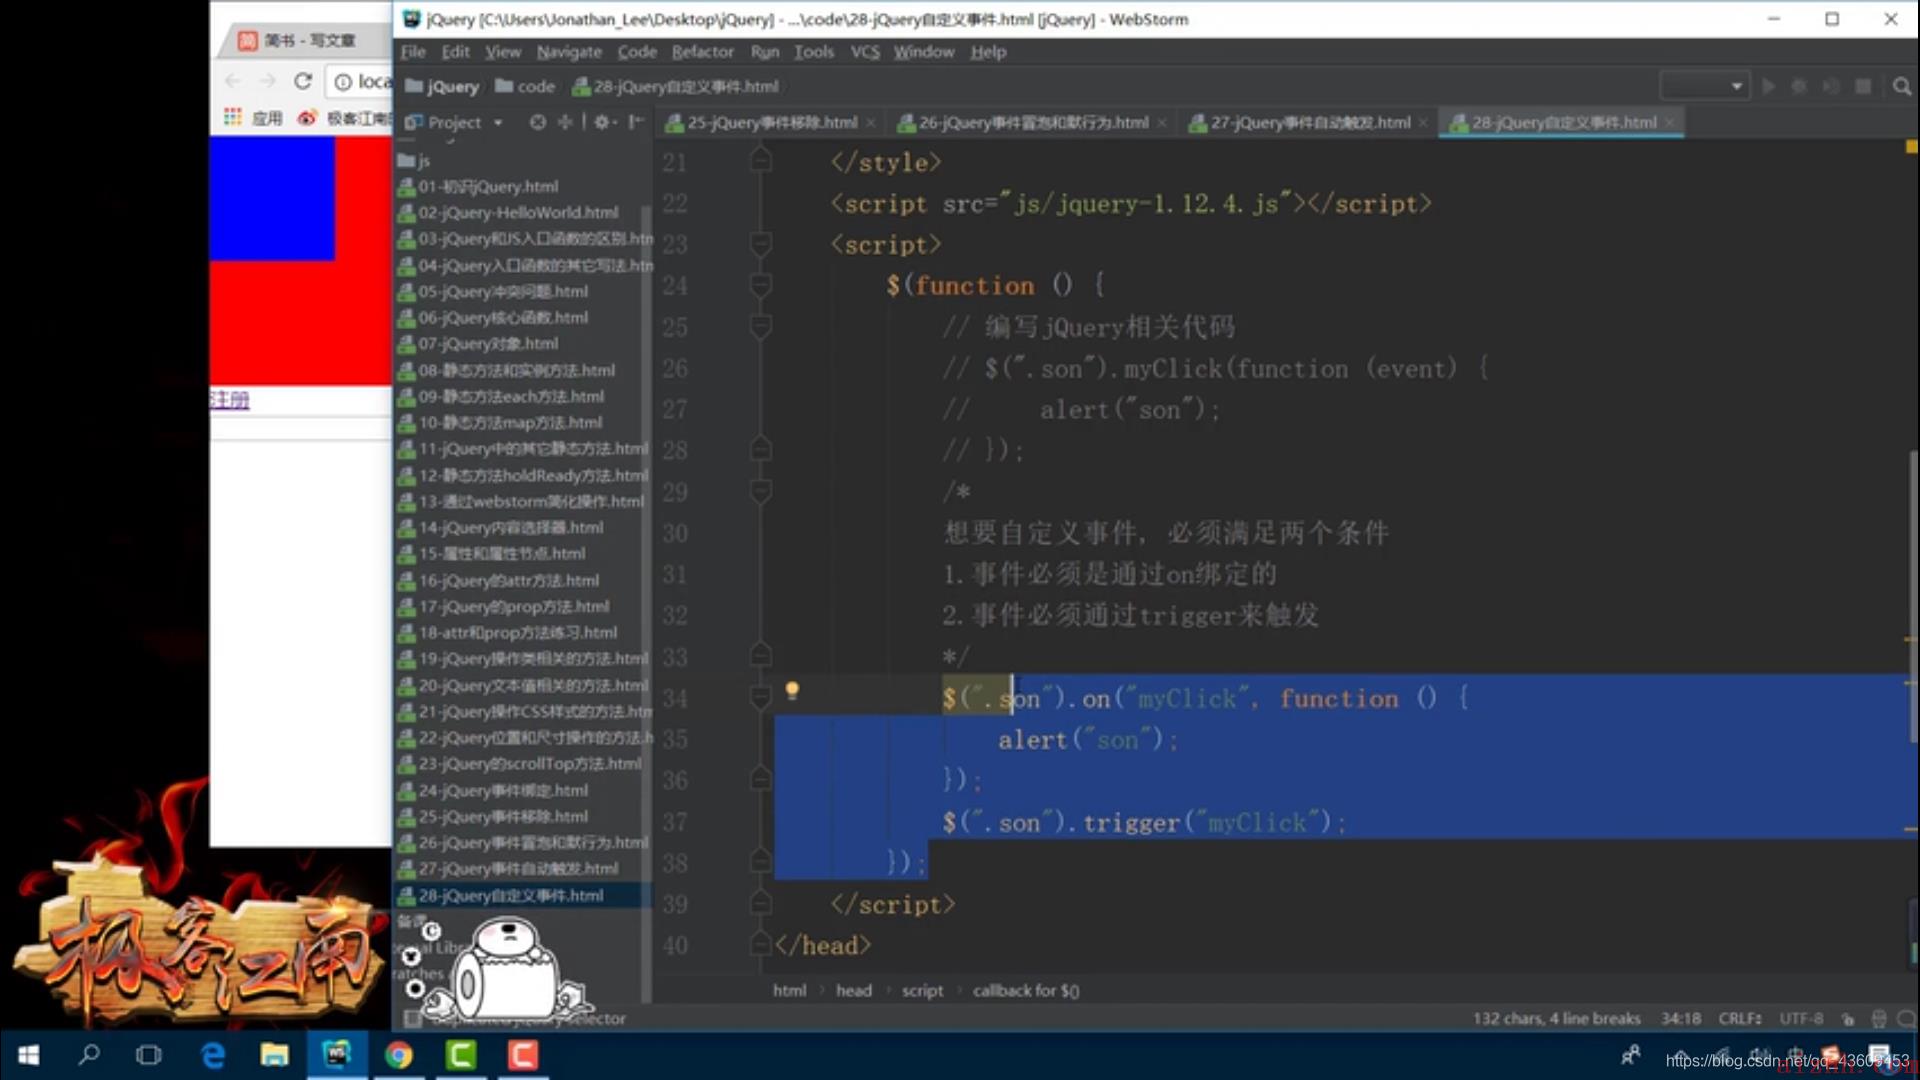Click the browser back arrow

point(233,81)
